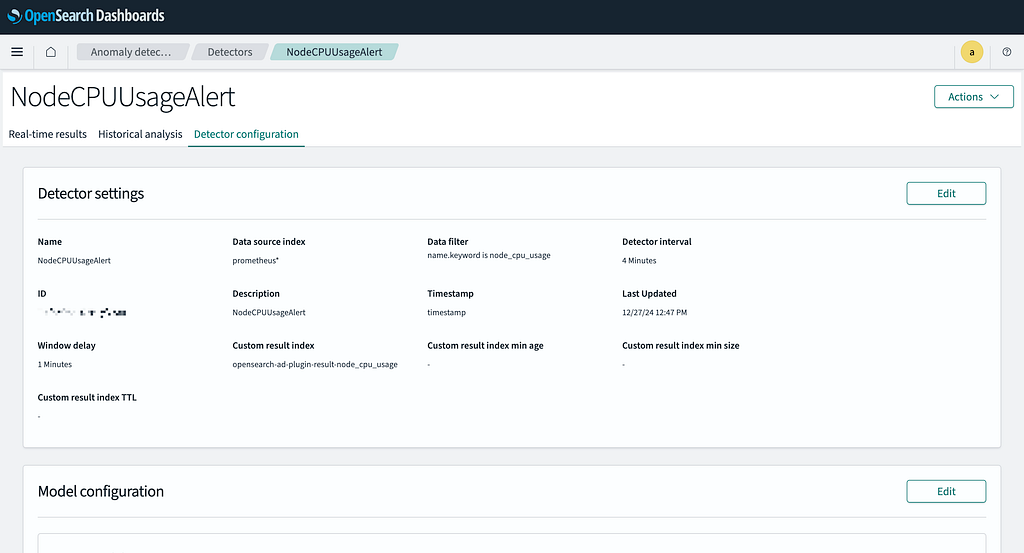The image size is (1024, 553).
Task: Click the '4 Minutes' detector interval value
Action: 639,261
